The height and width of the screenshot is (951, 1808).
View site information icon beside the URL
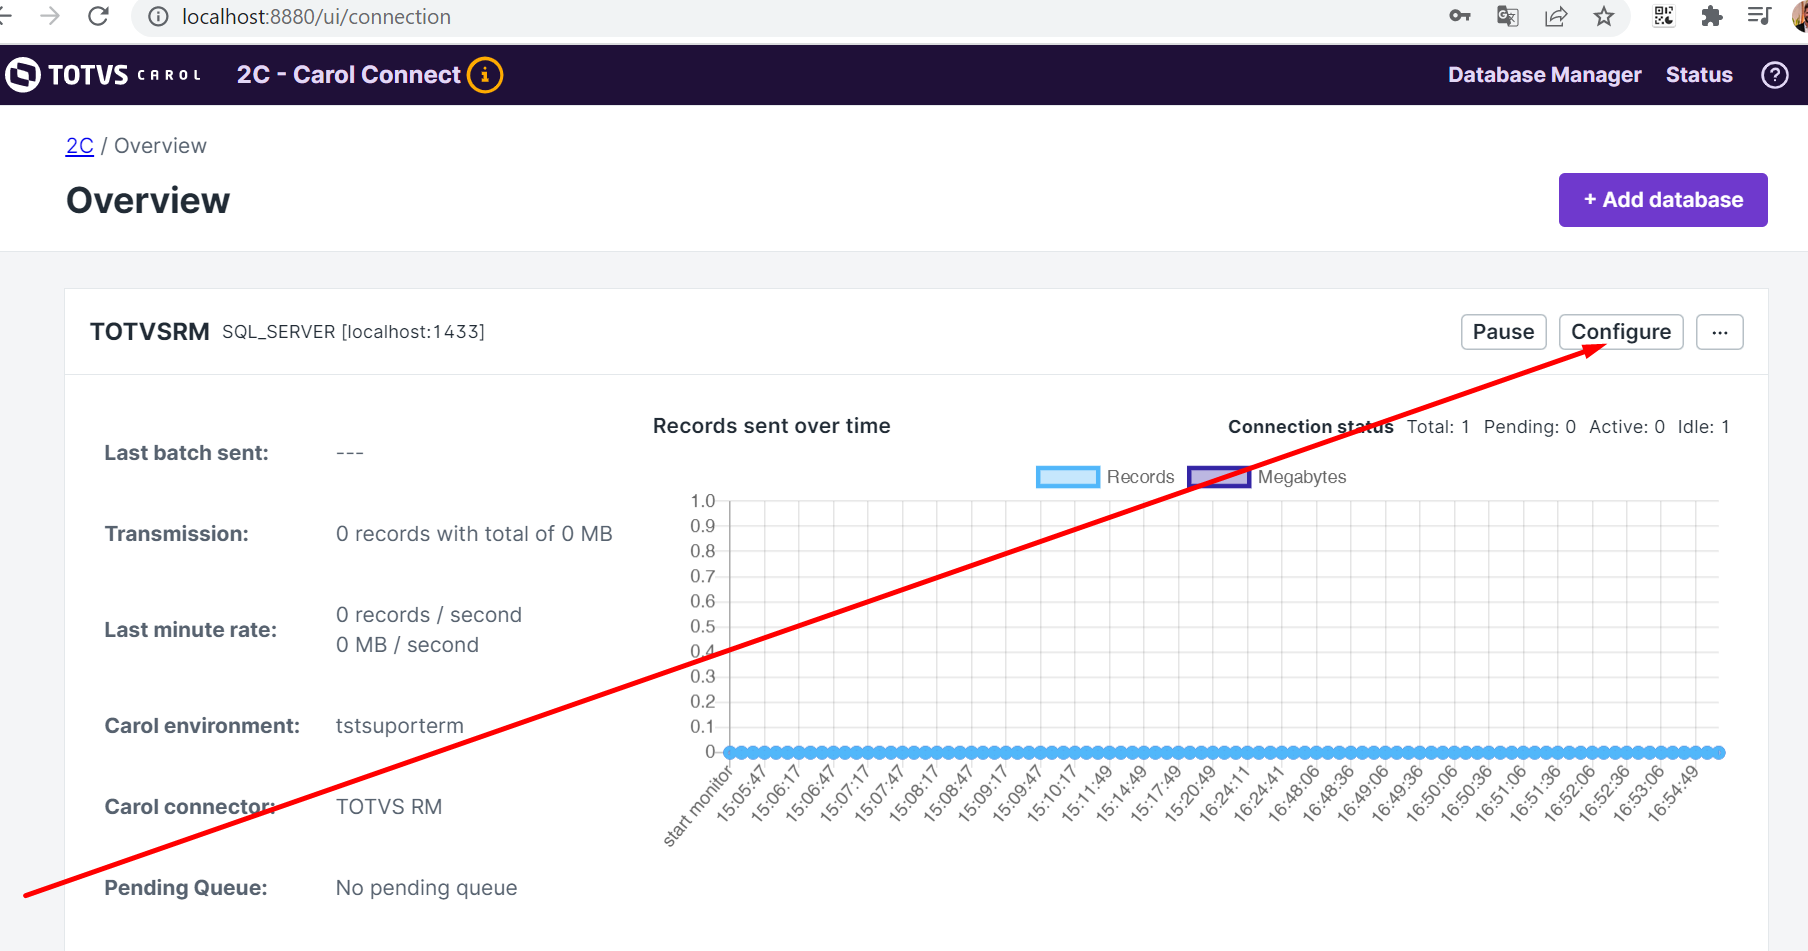(x=158, y=17)
